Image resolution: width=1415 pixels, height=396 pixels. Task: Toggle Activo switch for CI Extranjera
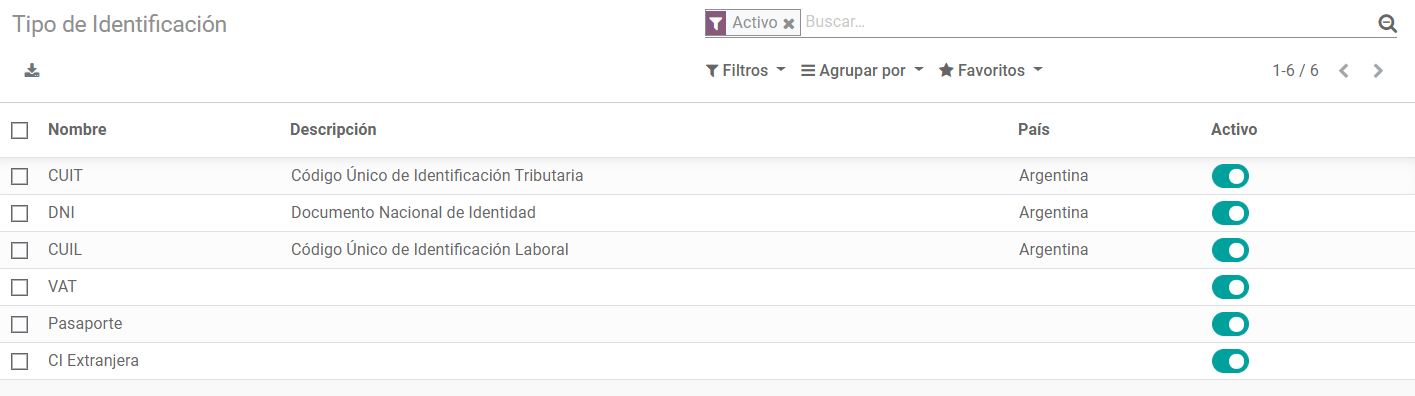click(1230, 361)
